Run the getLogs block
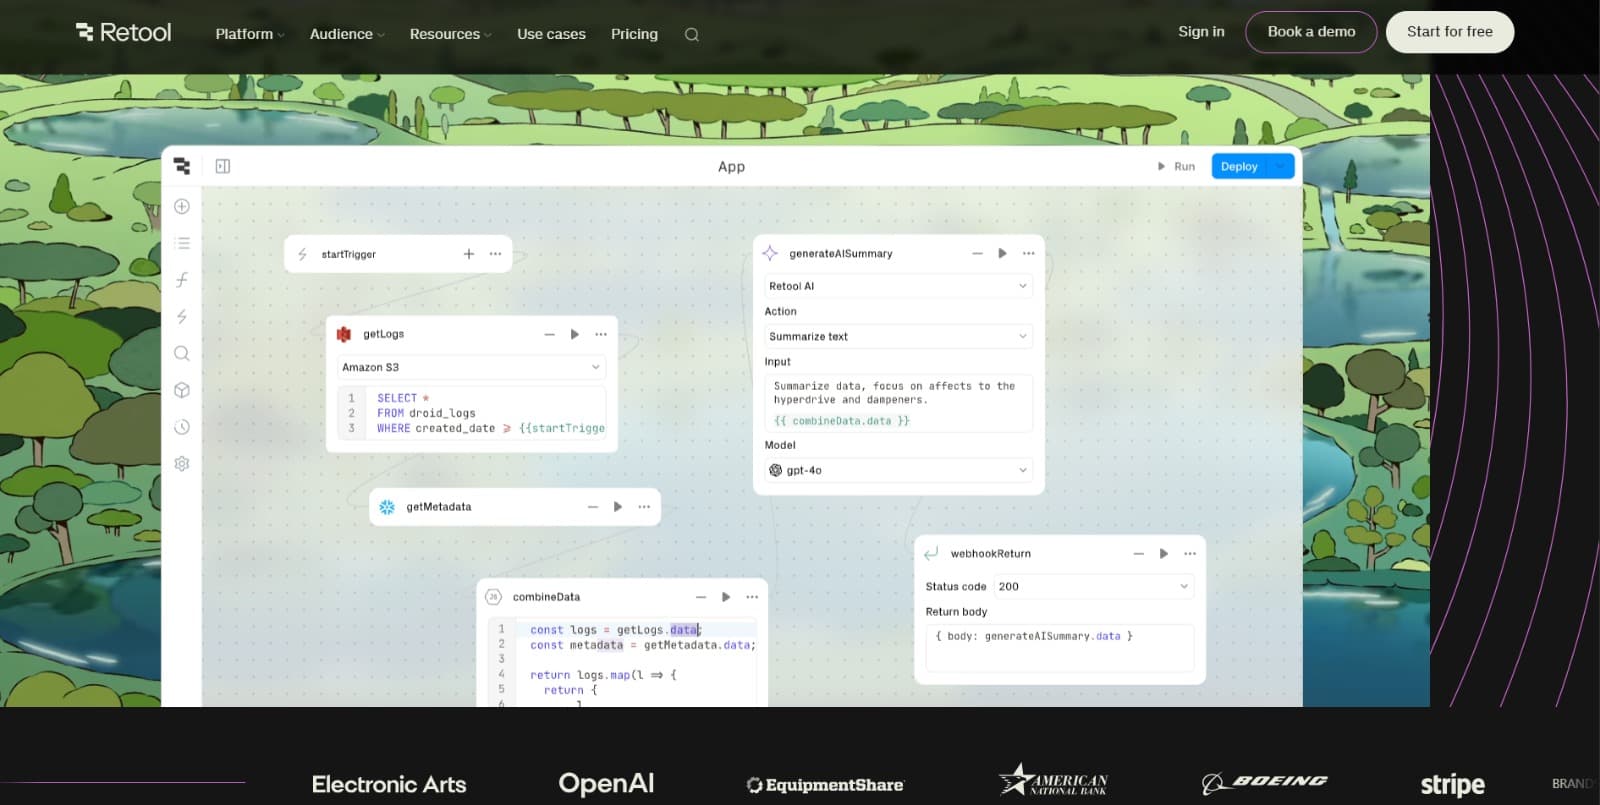 (575, 334)
